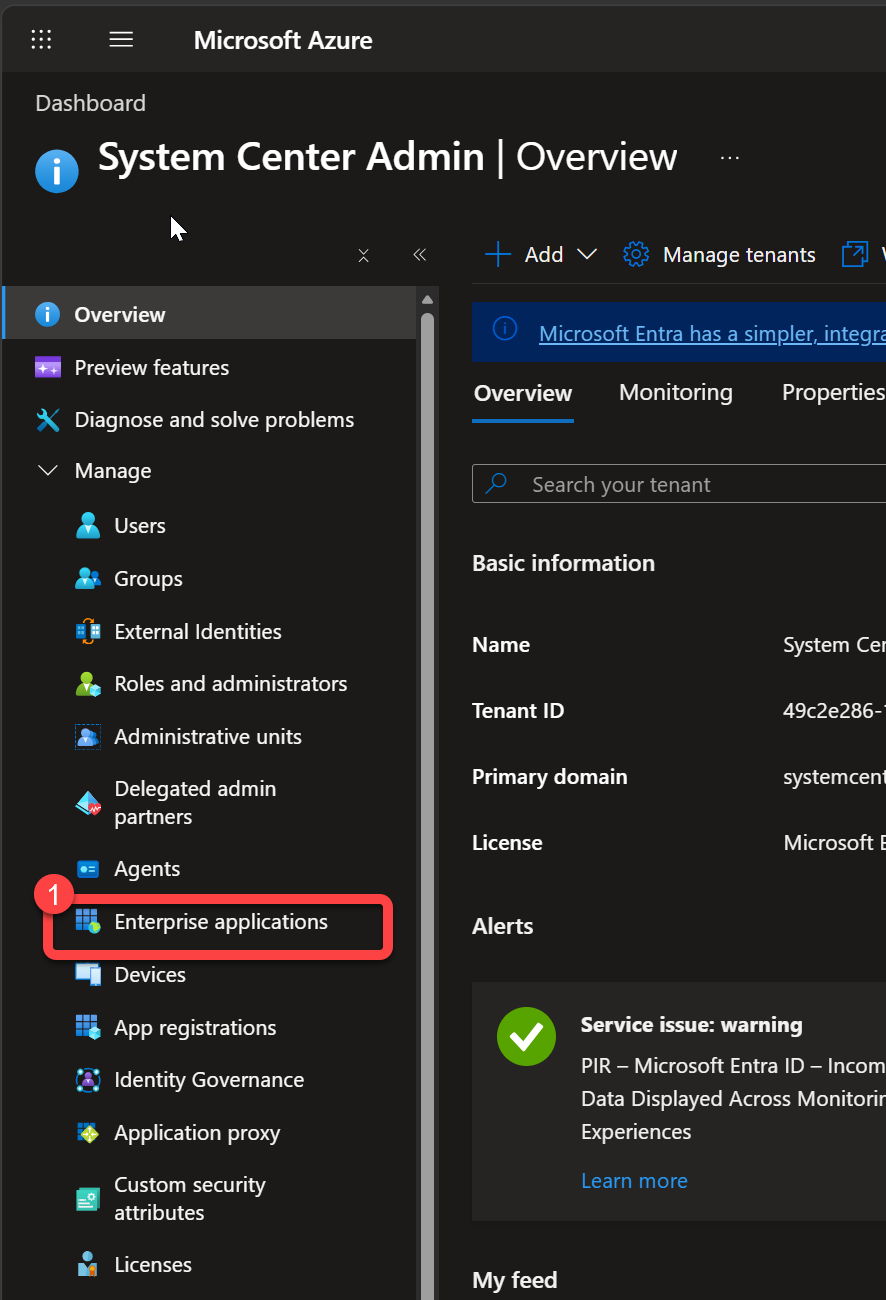Viewport: 886px width, 1300px height.
Task: Click the Agents icon
Action: [88, 869]
